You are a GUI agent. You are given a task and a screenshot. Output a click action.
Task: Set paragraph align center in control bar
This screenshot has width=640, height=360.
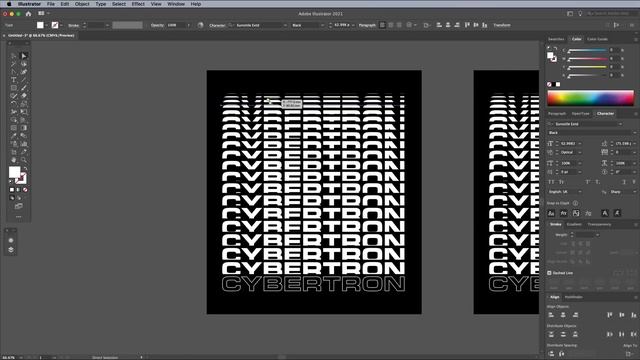391,25
